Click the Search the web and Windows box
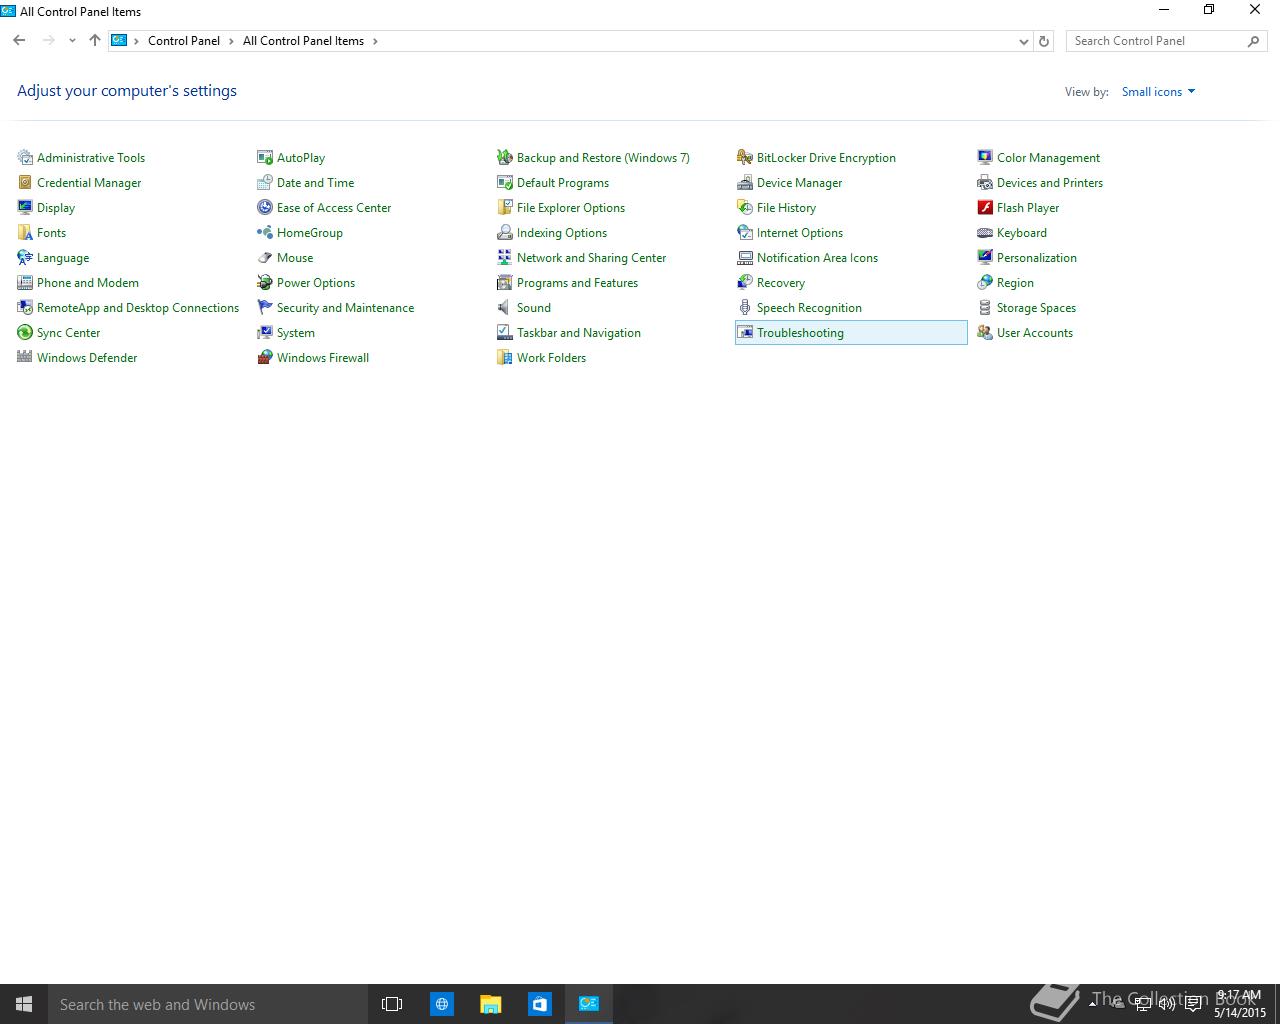Image resolution: width=1280 pixels, height=1024 pixels. [x=207, y=1004]
